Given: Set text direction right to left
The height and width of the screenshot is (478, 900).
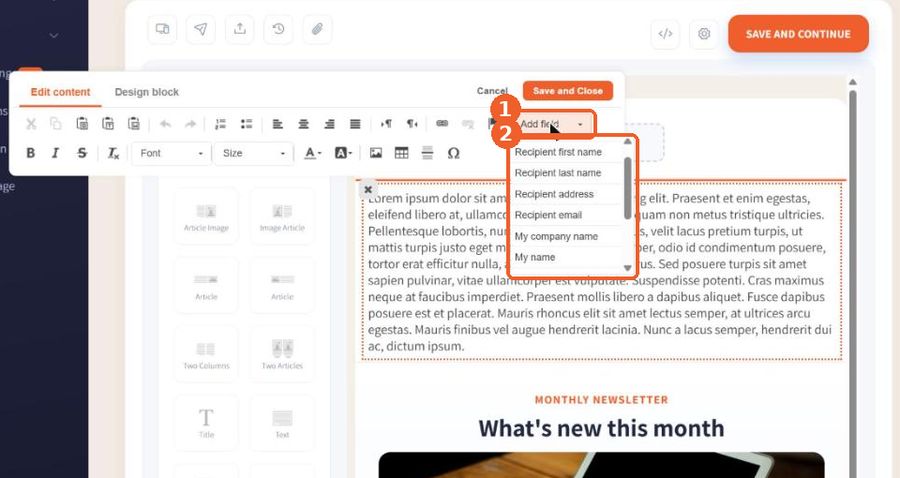Looking at the screenshot, I should 412,124.
